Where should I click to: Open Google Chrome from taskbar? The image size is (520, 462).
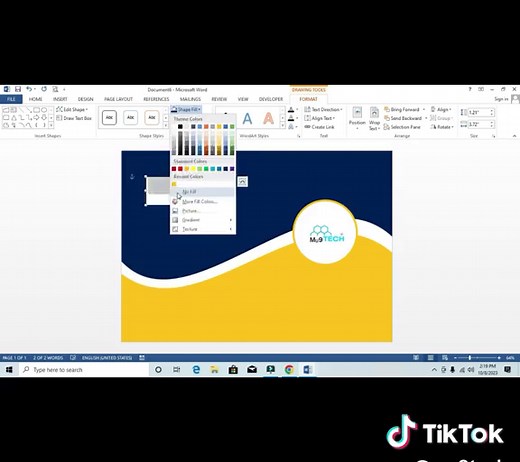click(289, 370)
